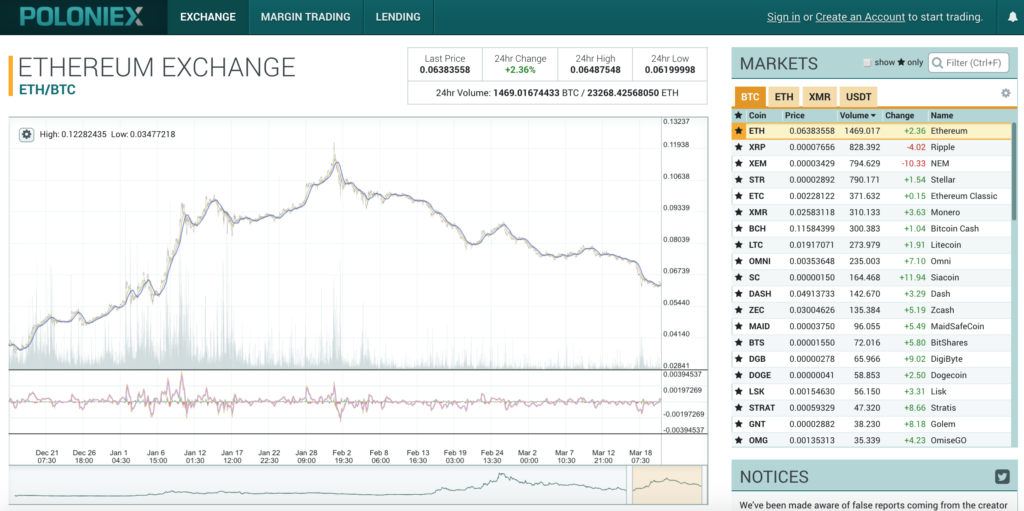This screenshot has width=1024, height=511.
Task: Toggle the STR favorite star
Action: click(739, 180)
